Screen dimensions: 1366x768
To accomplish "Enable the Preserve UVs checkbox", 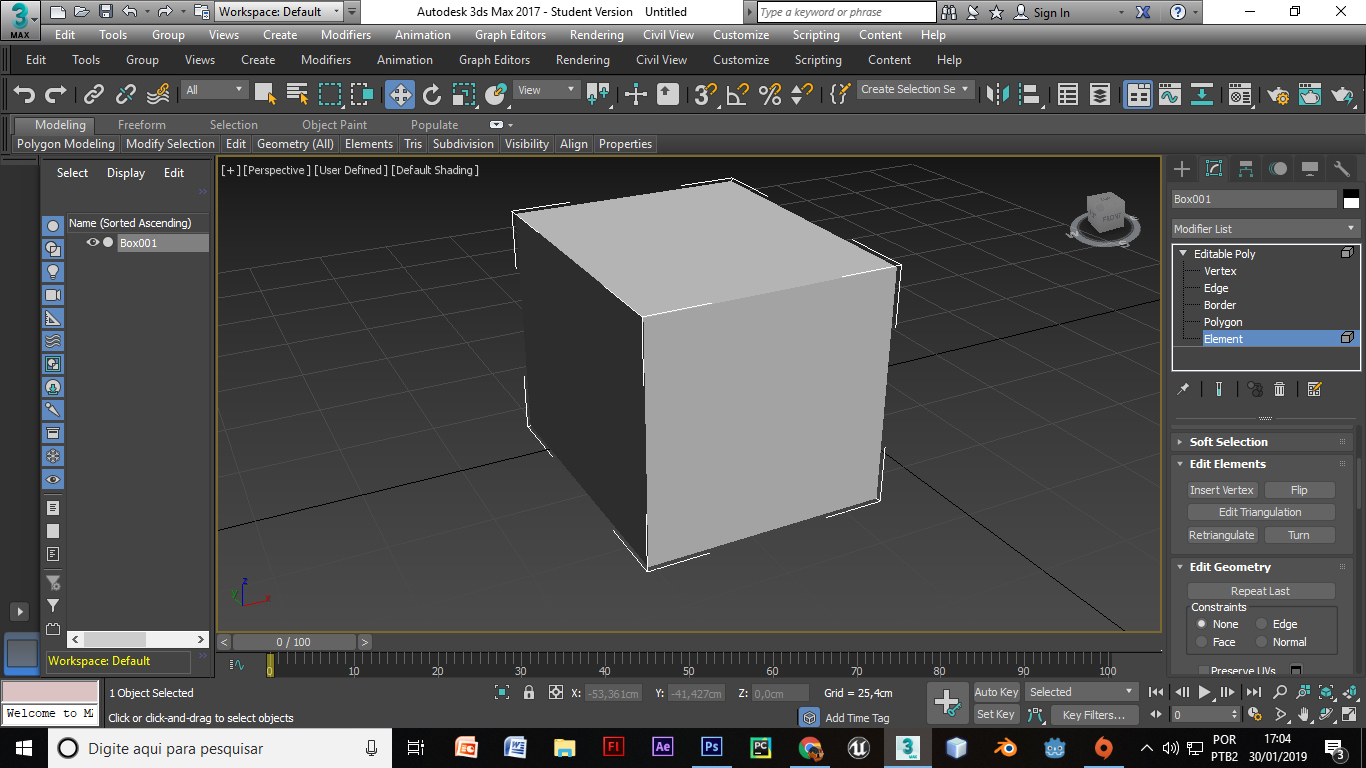I will click(1203, 671).
